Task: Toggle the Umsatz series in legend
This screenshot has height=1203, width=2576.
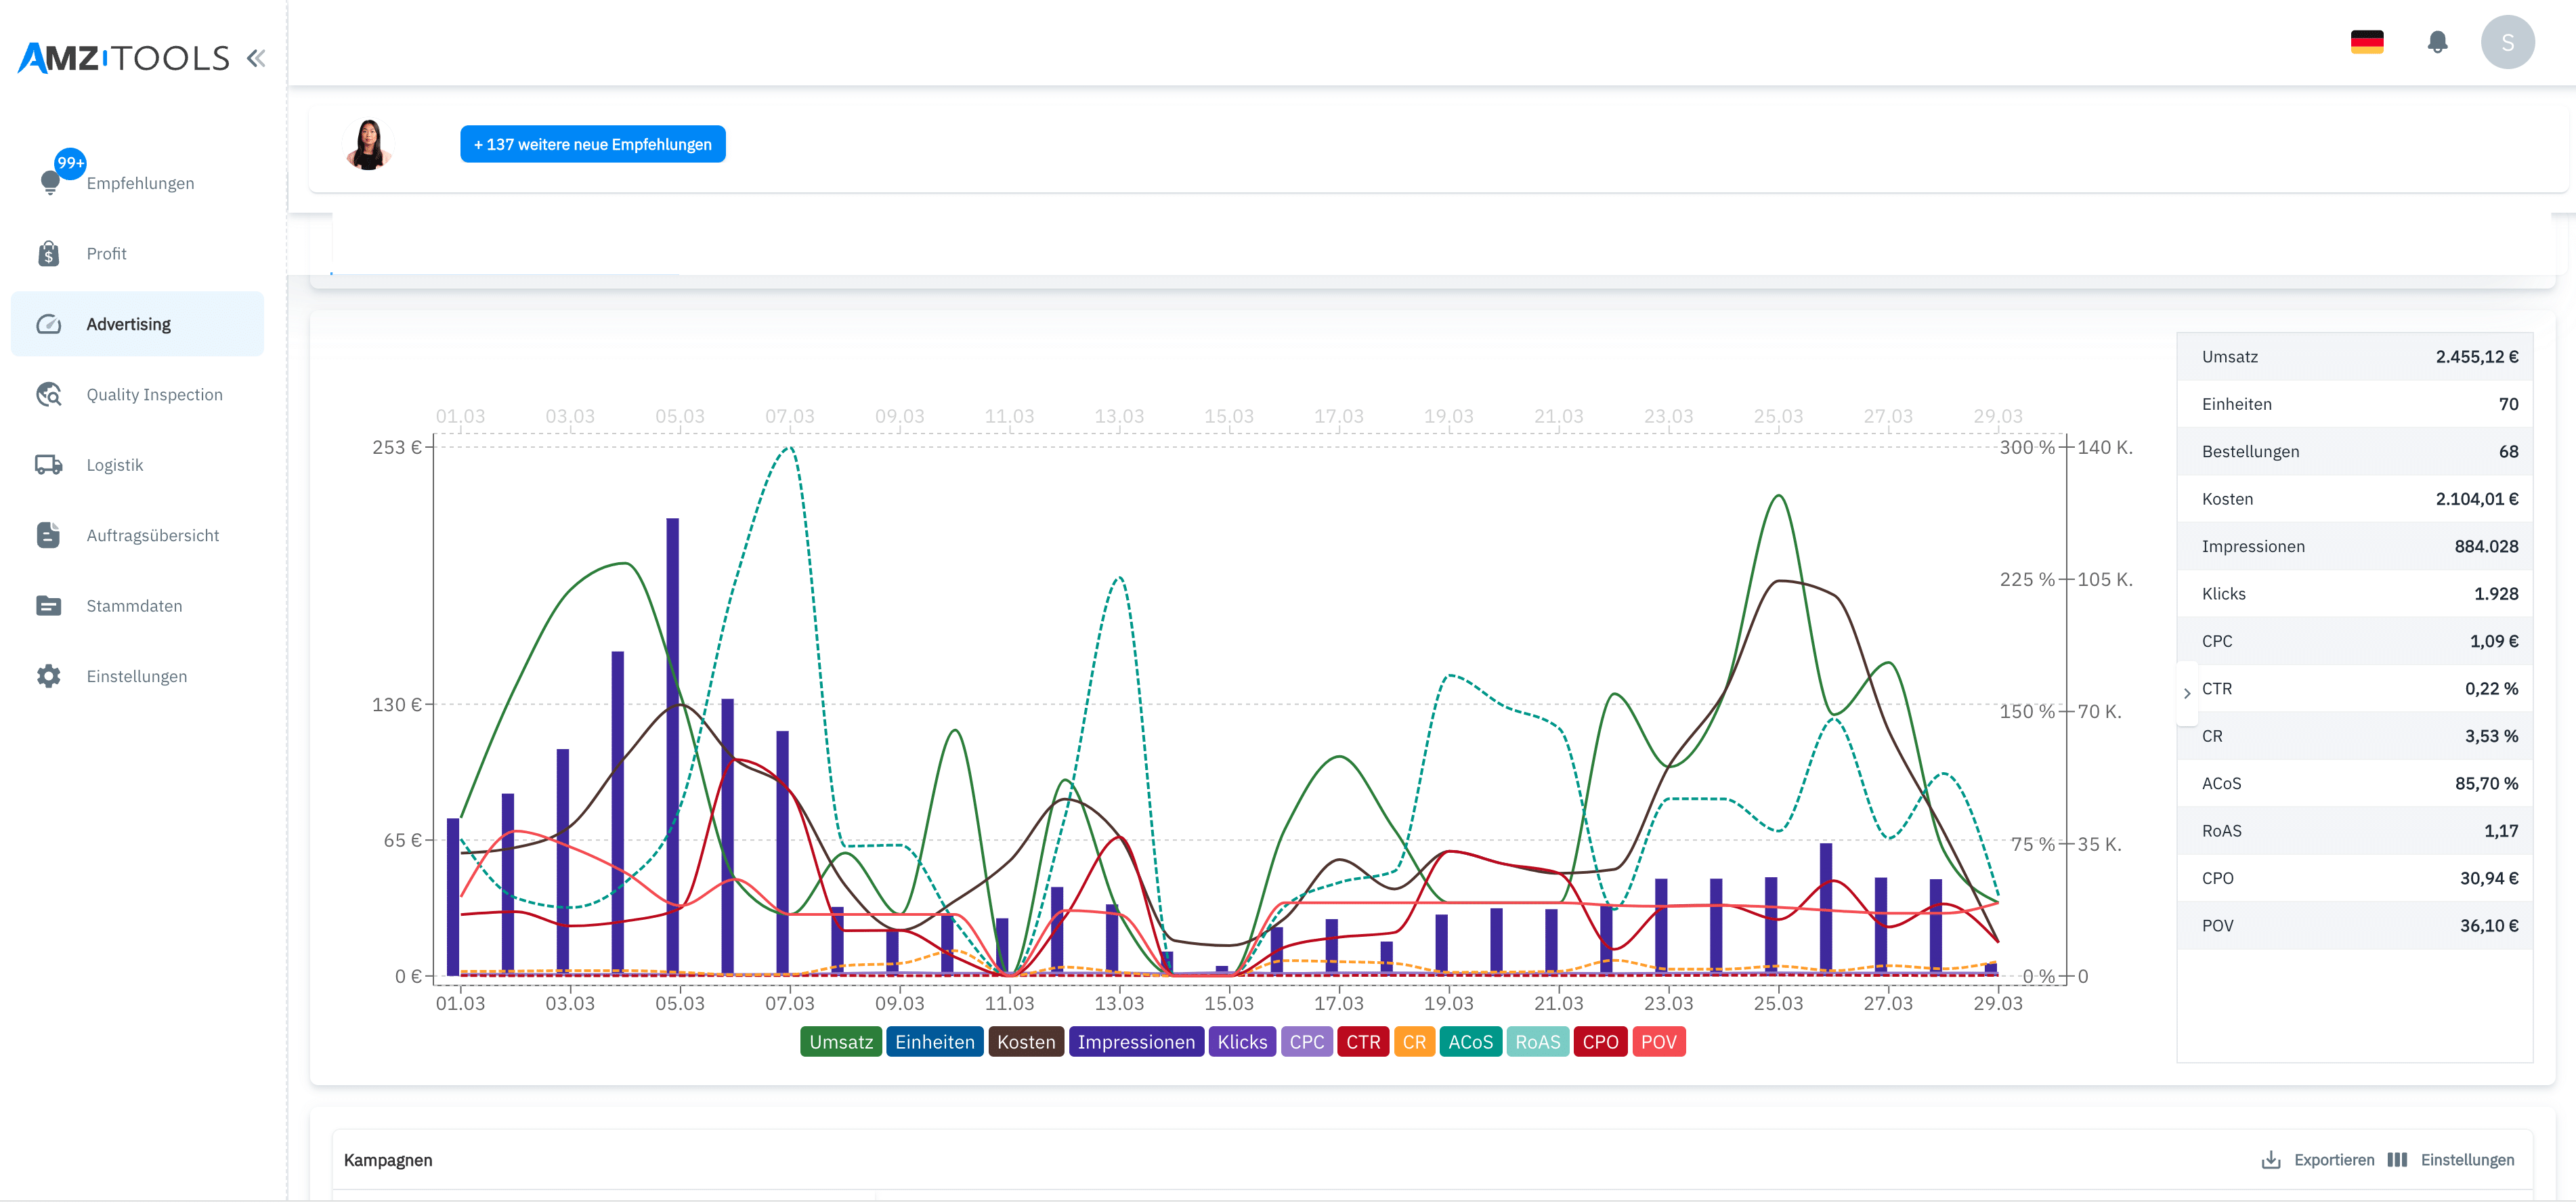Action: point(840,1042)
